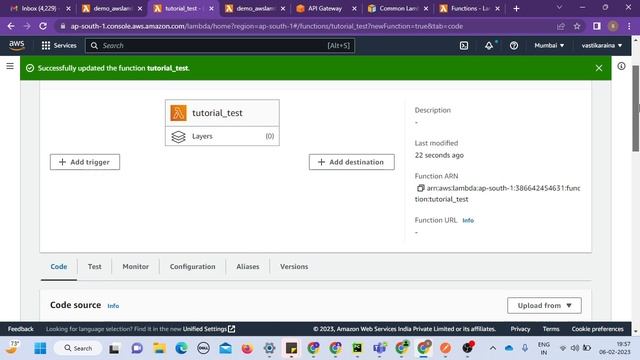This screenshot has width=640, height=360.
Task: Click Add trigger button
Action: tap(85, 162)
